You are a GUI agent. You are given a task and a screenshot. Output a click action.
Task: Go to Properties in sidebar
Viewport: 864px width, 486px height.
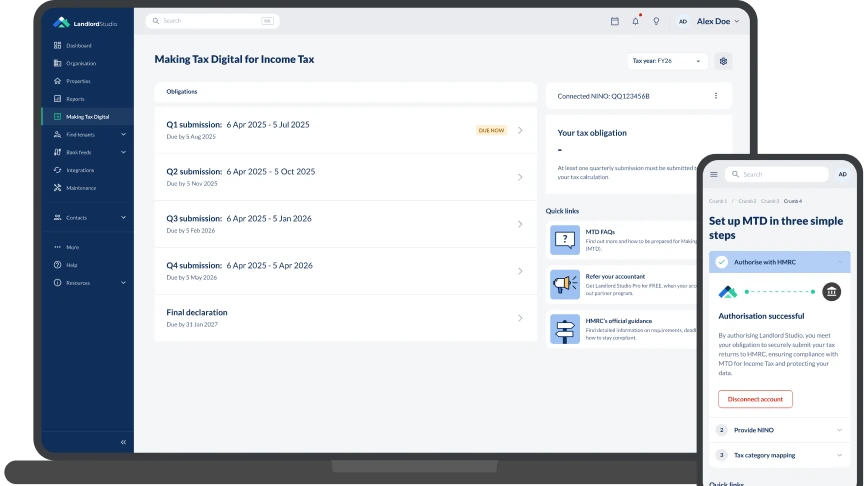pos(87,81)
